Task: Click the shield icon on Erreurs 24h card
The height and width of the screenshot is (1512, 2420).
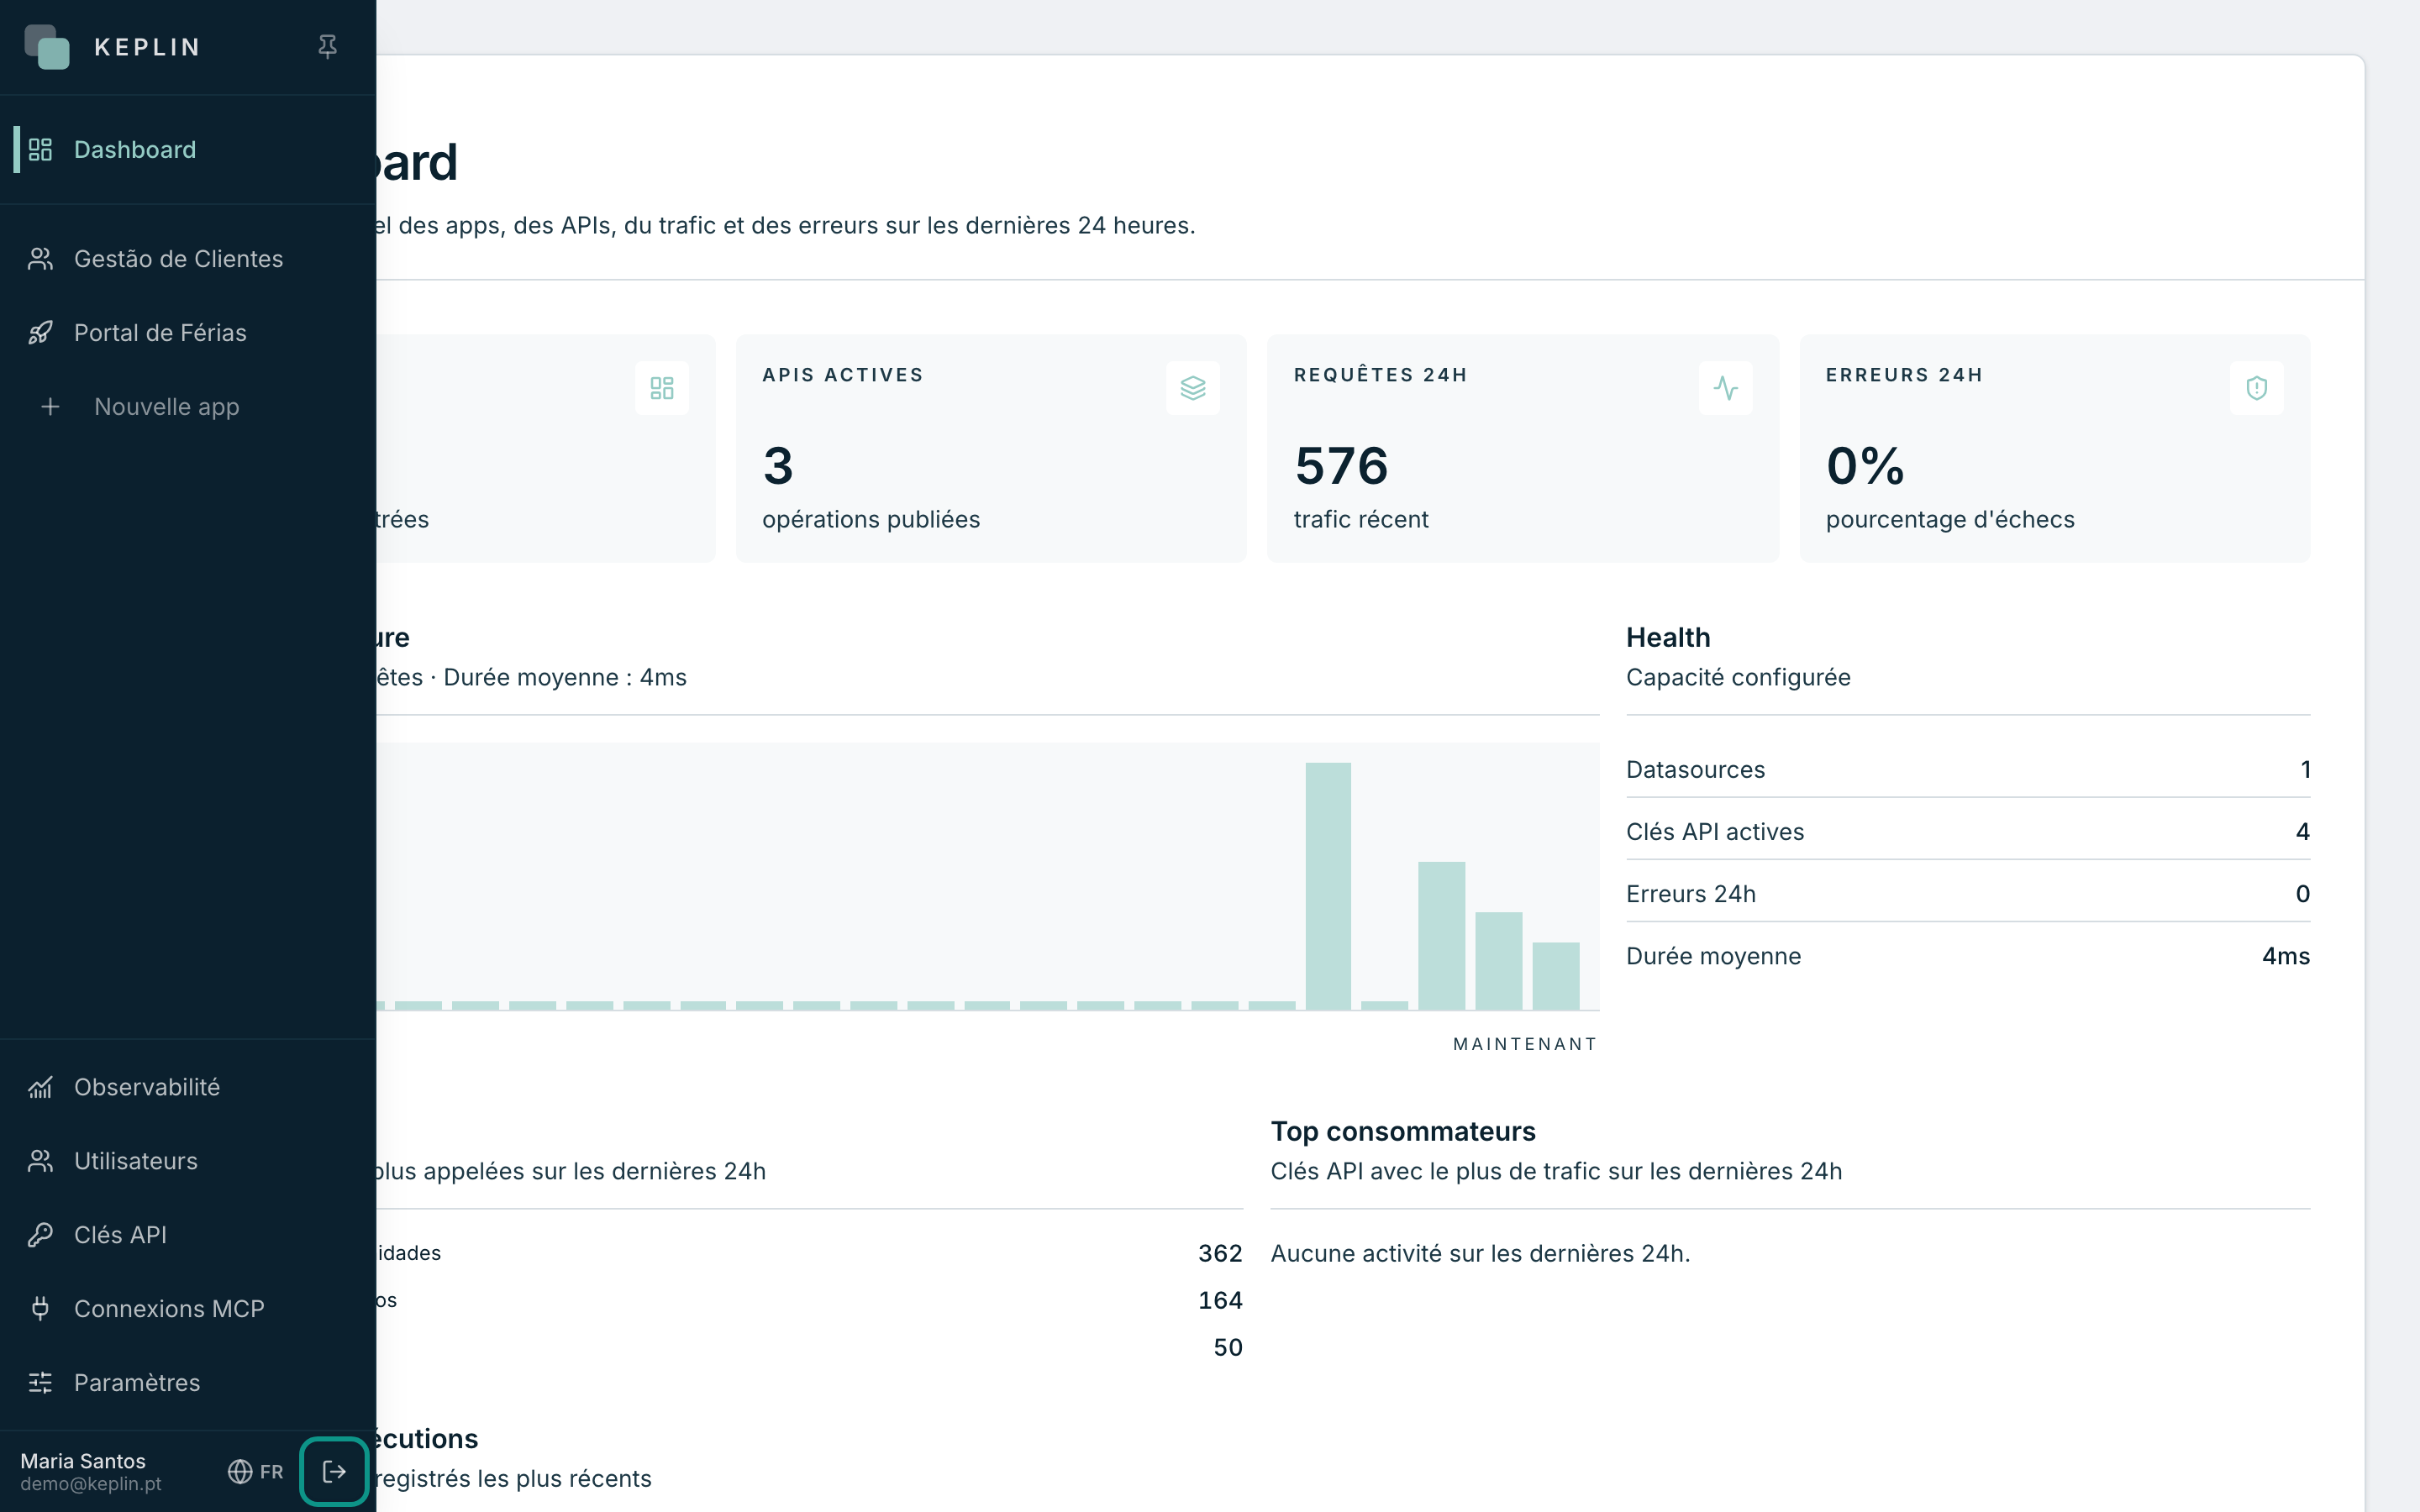Action: pyautogui.click(x=2257, y=388)
